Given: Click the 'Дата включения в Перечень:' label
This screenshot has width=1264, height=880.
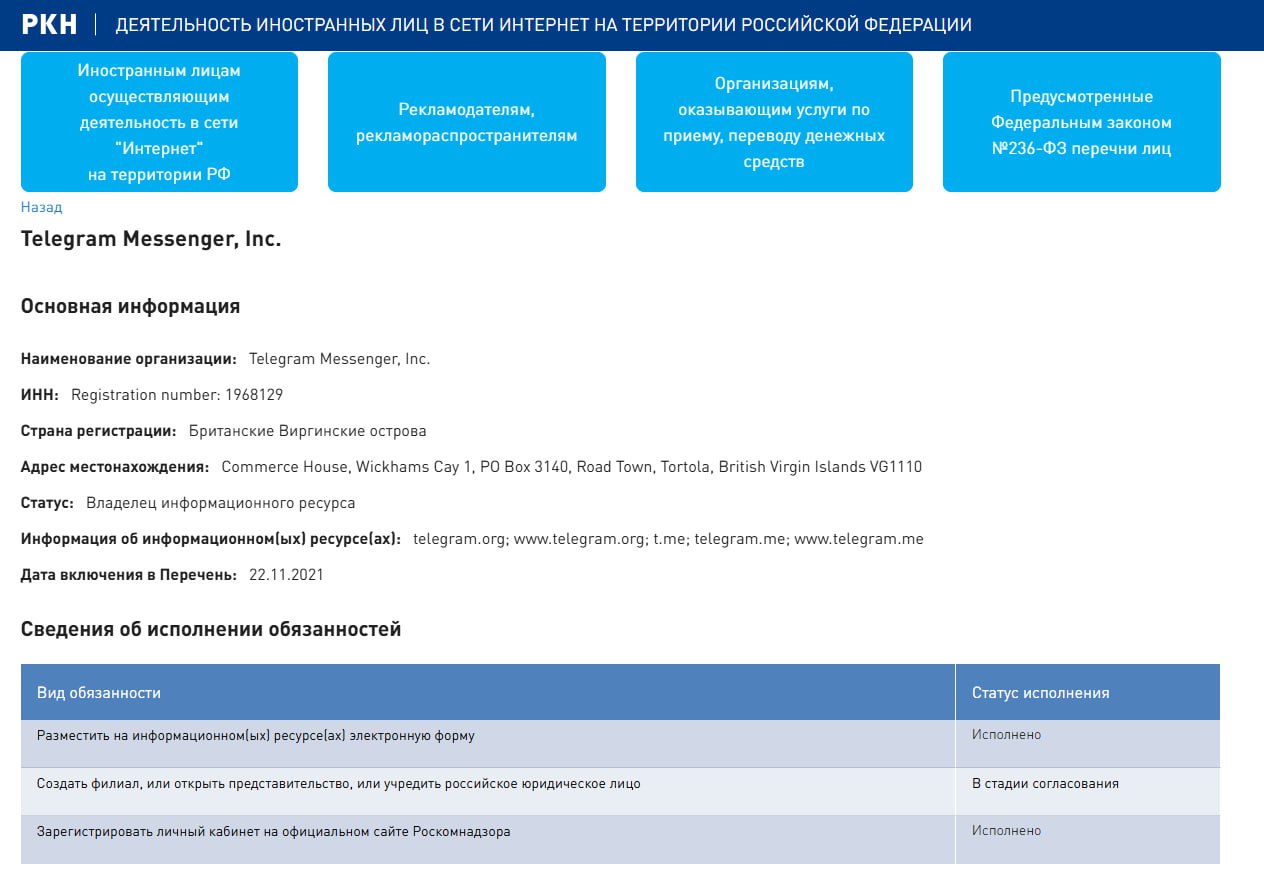Looking at the screenshot, I should tap(129, 575).
